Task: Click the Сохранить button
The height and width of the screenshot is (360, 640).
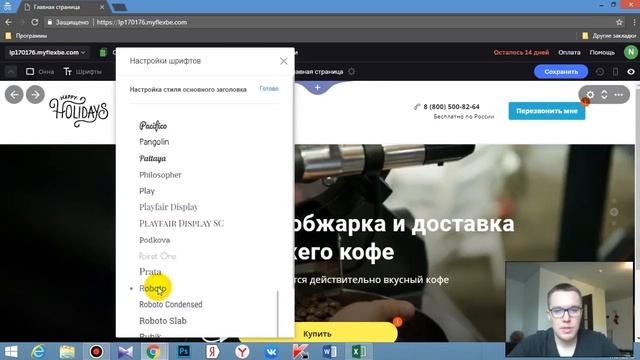Action: point(561,71)
